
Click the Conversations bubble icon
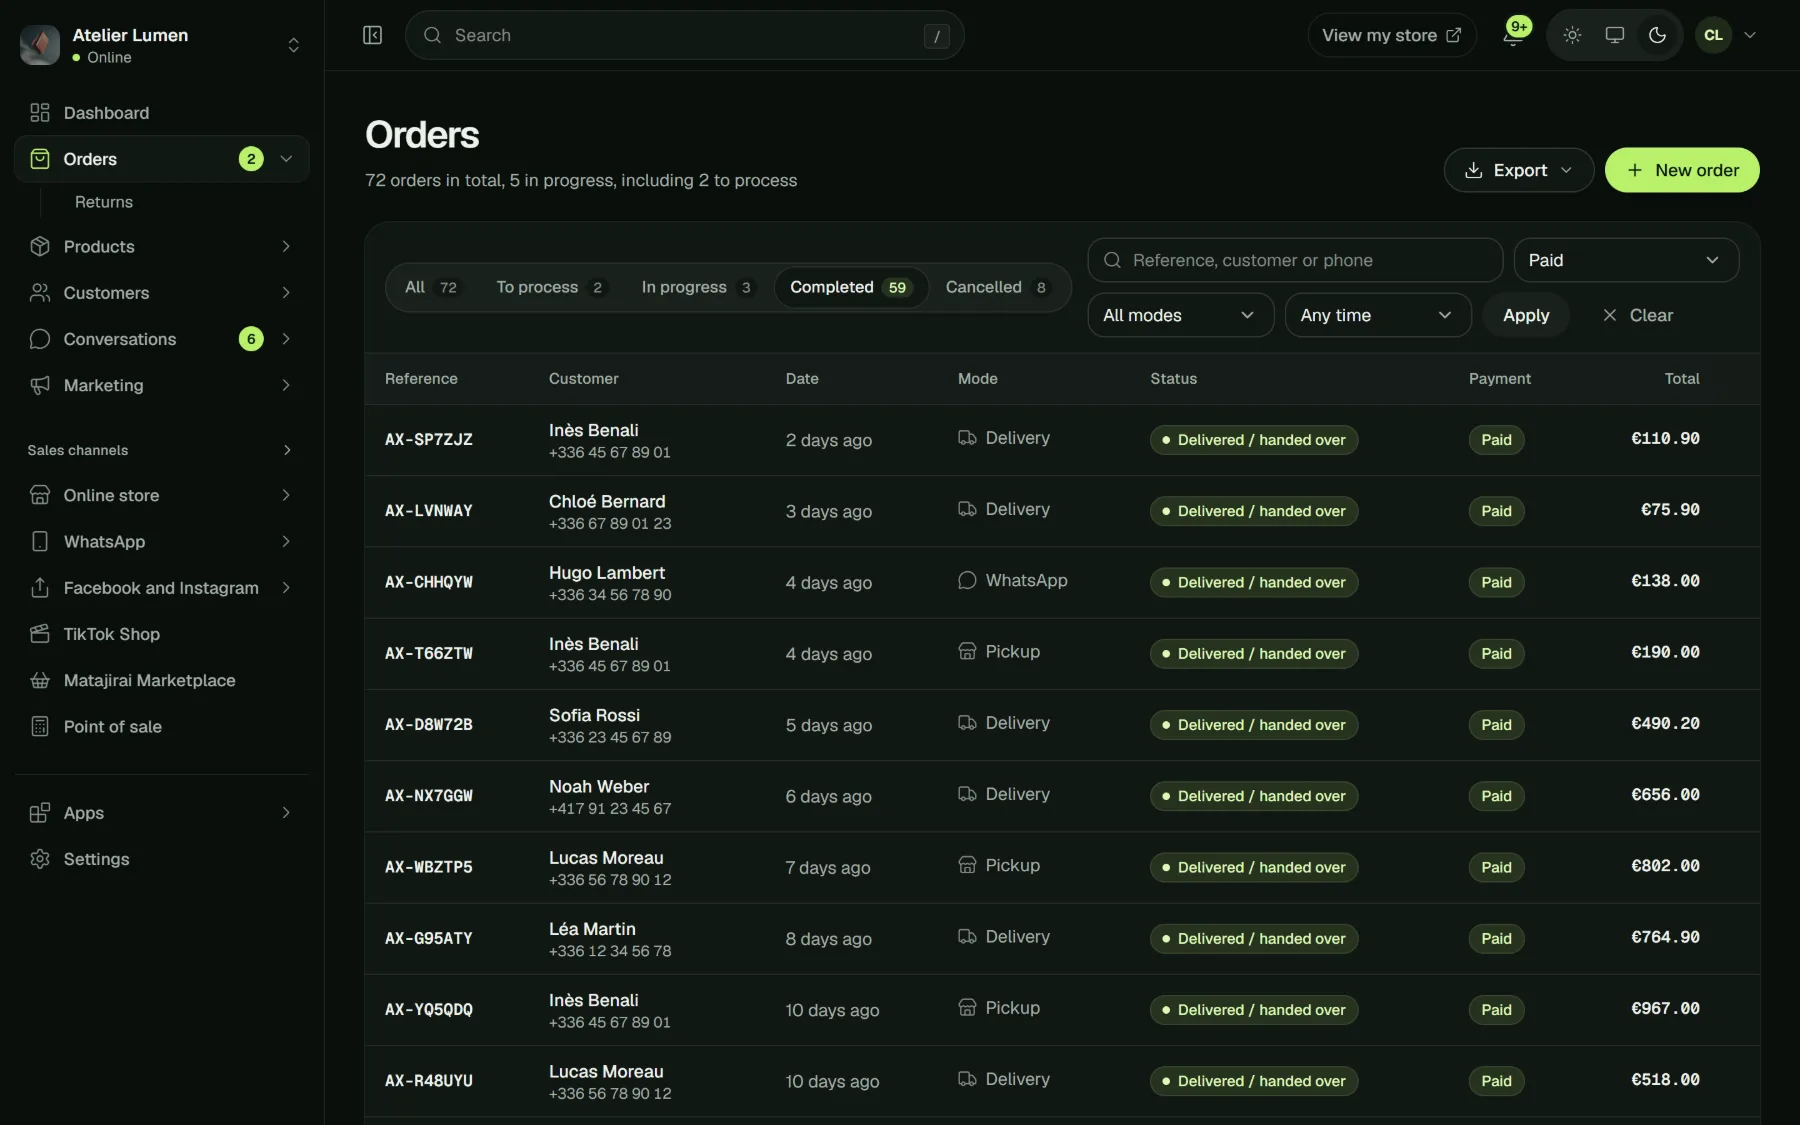(x=40, y=339)
